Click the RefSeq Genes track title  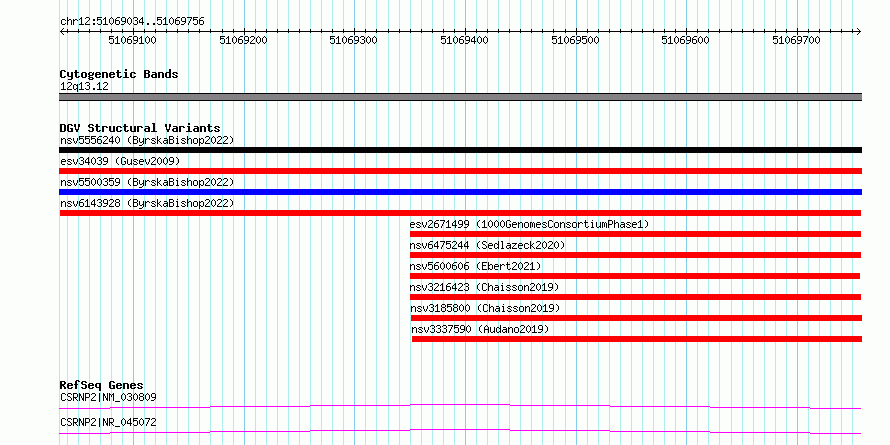pos(102,385)
